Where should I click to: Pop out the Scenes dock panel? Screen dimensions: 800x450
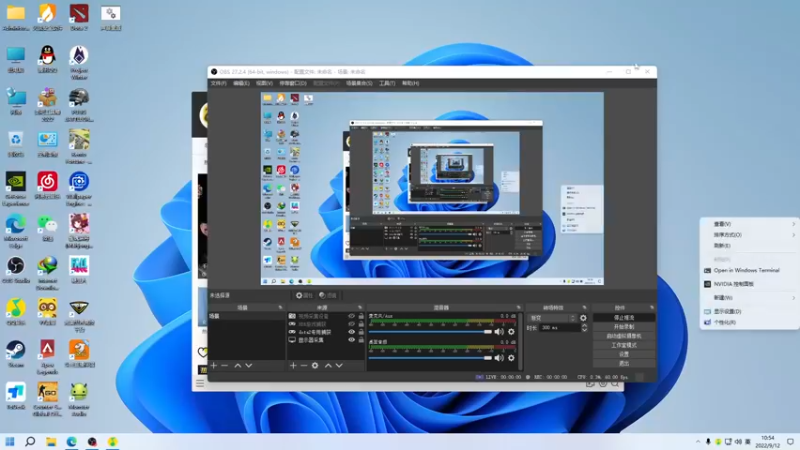(280, 308)
